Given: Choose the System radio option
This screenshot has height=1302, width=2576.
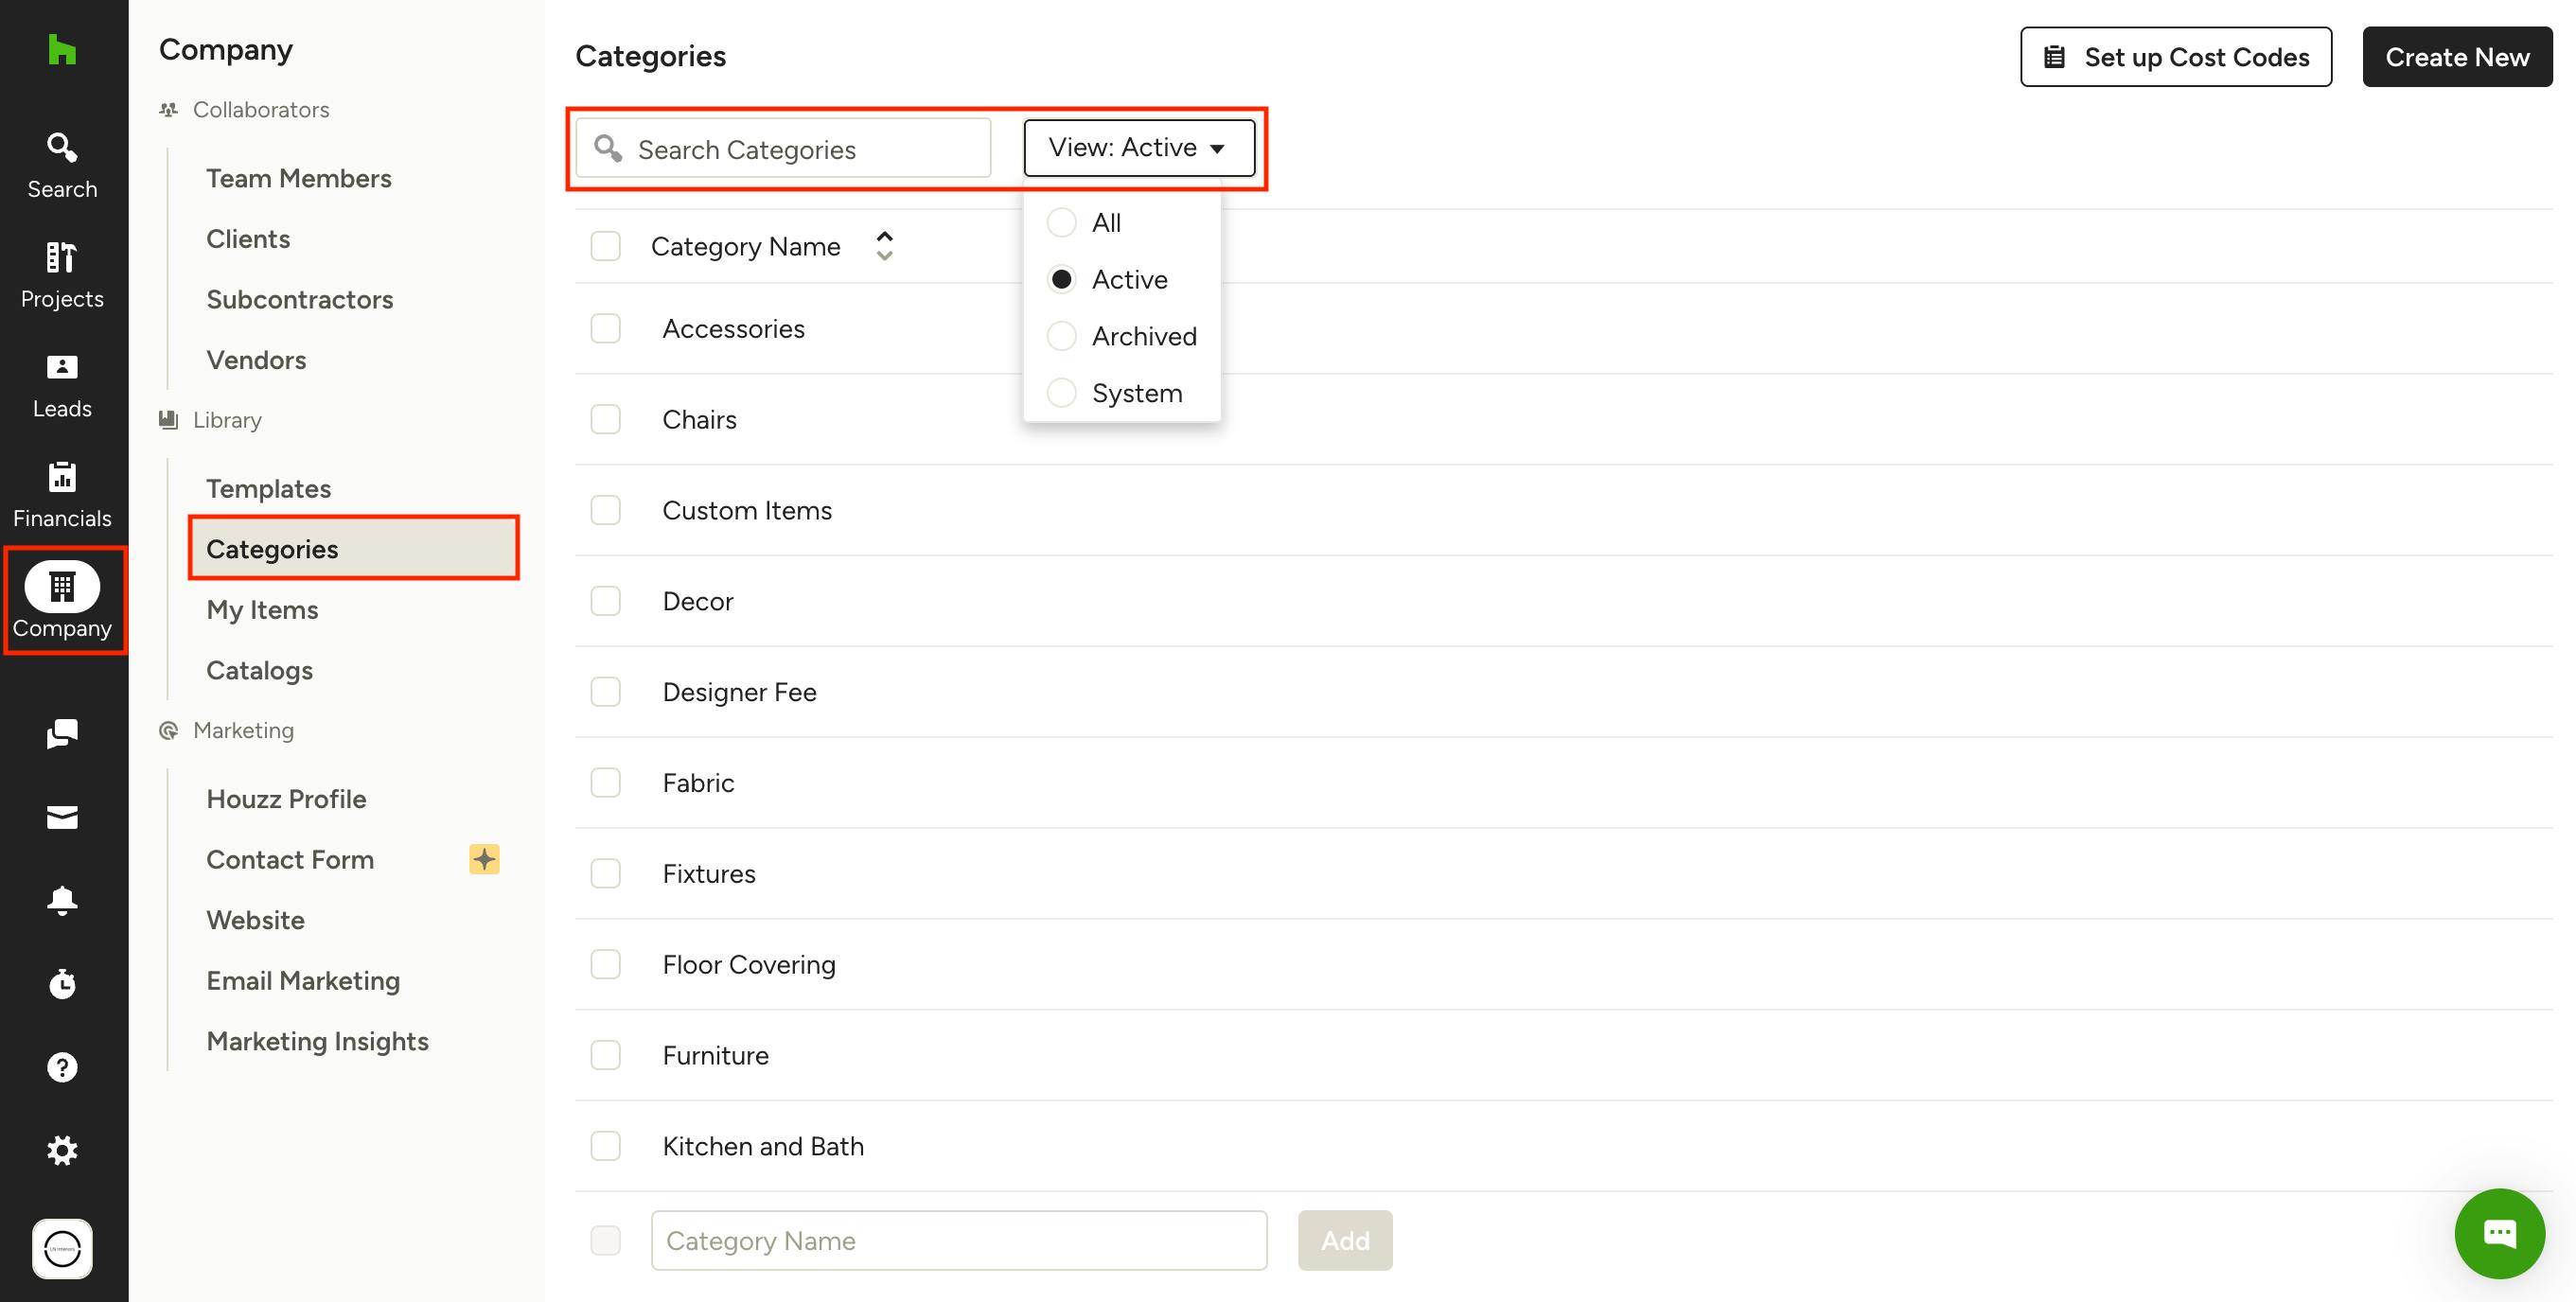Looking at the screenshot, I should (x=1062, y=393).
